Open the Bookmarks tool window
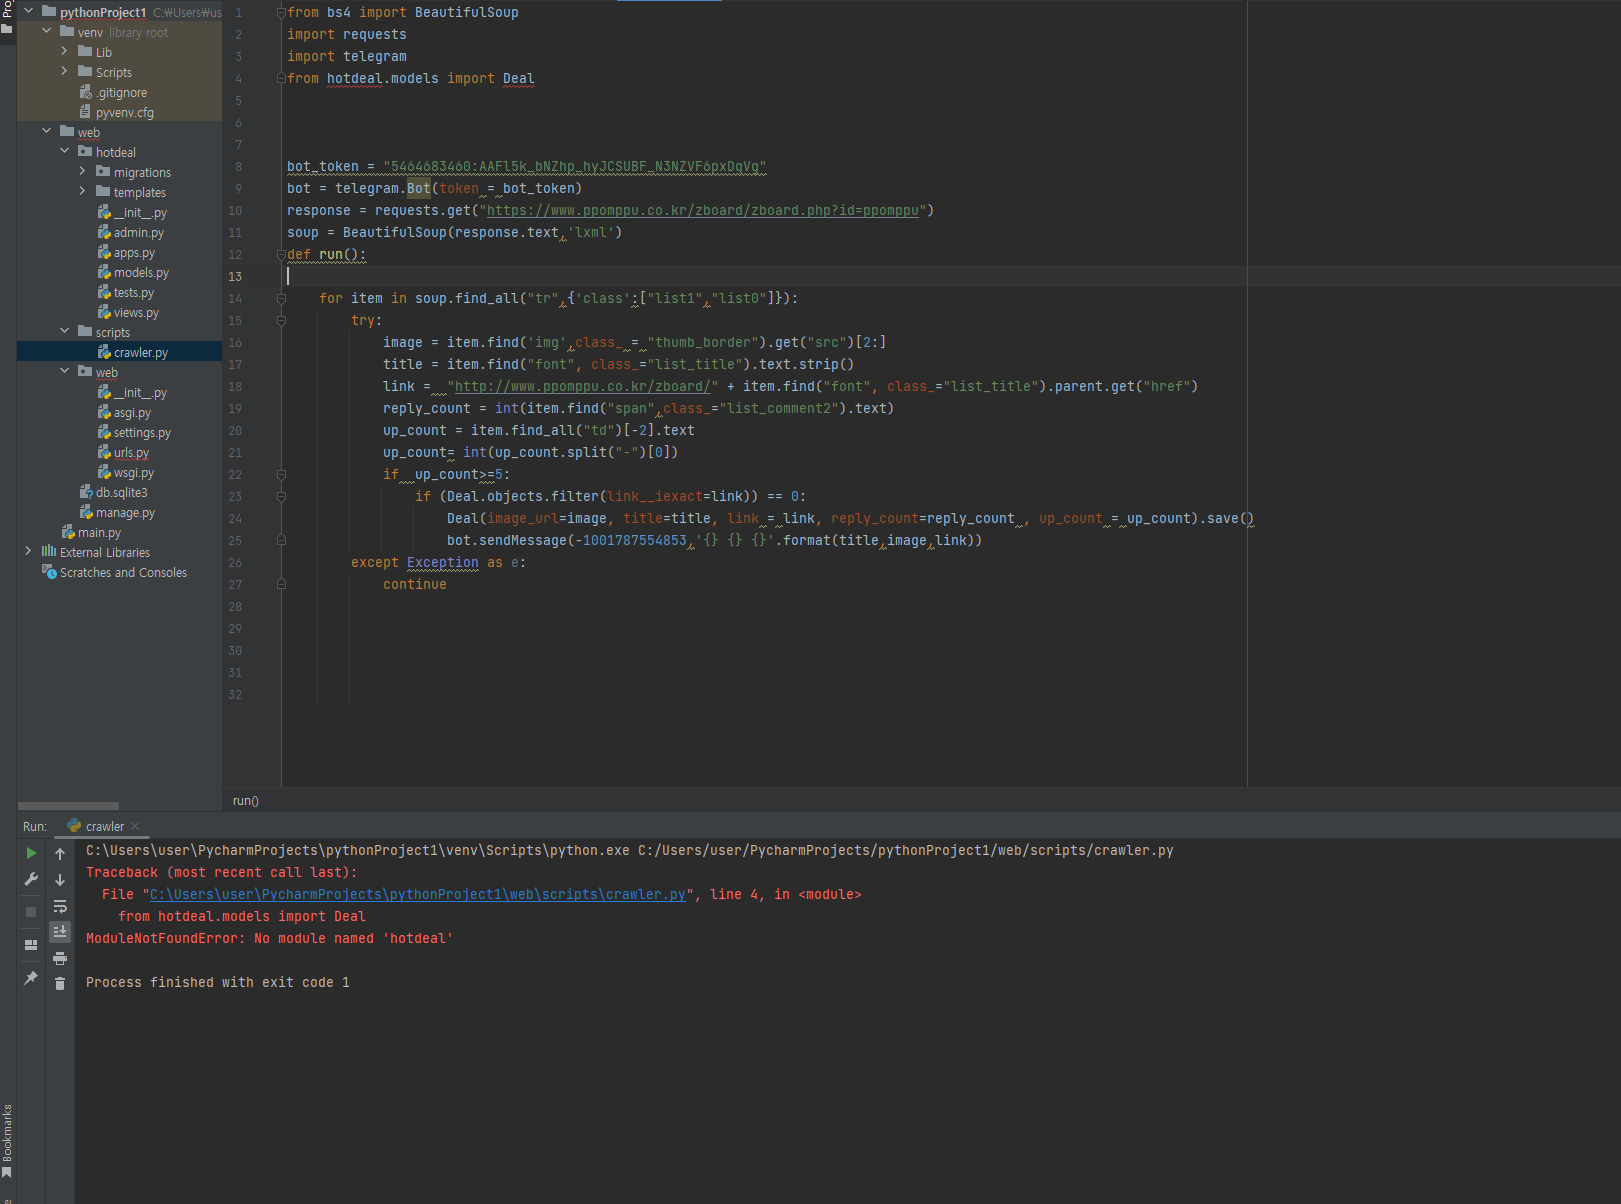Image resolution: width=1621 pixels, height=1204 pixels. 7,1140
